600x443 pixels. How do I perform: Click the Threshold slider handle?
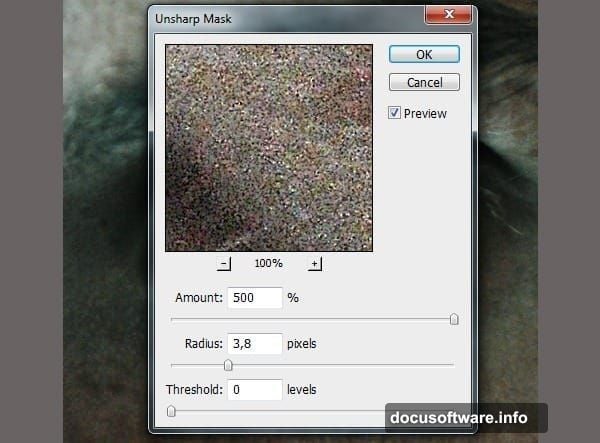click(171, 411)
